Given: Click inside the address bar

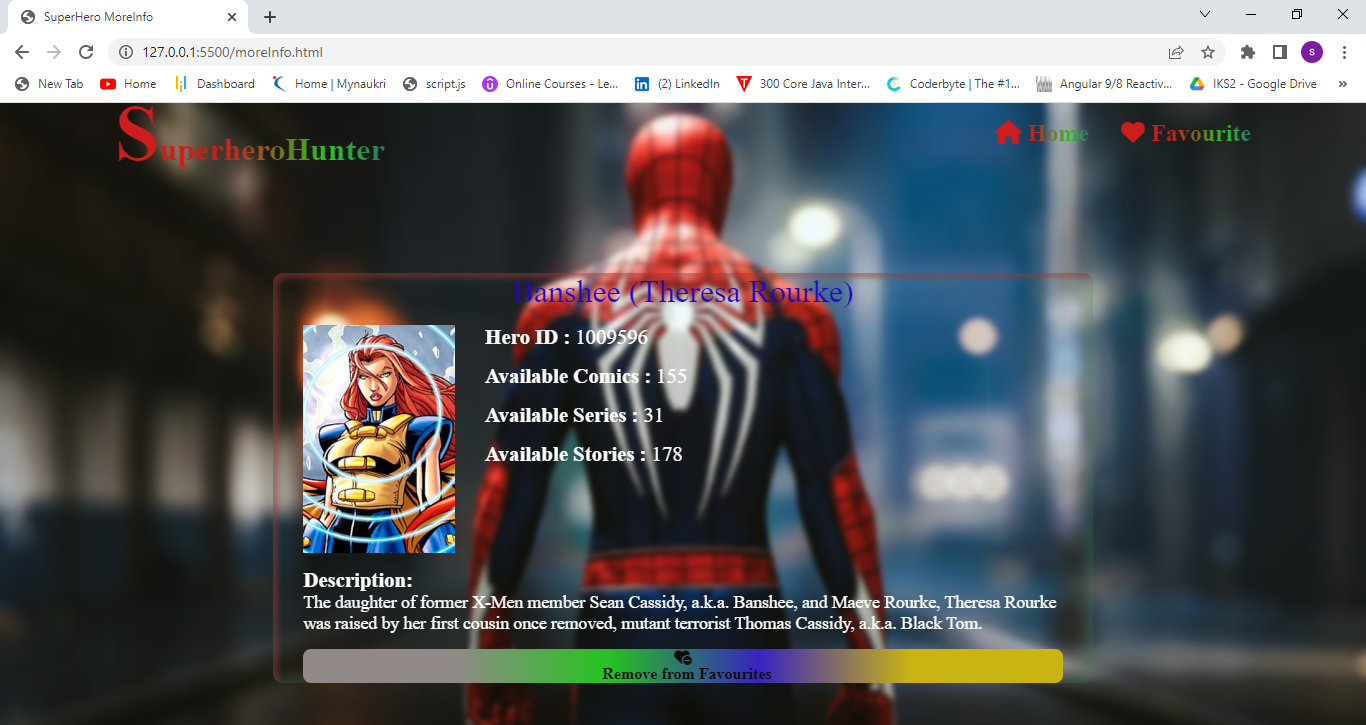Looking at the screenshot, I should click(x=400, y=52).
